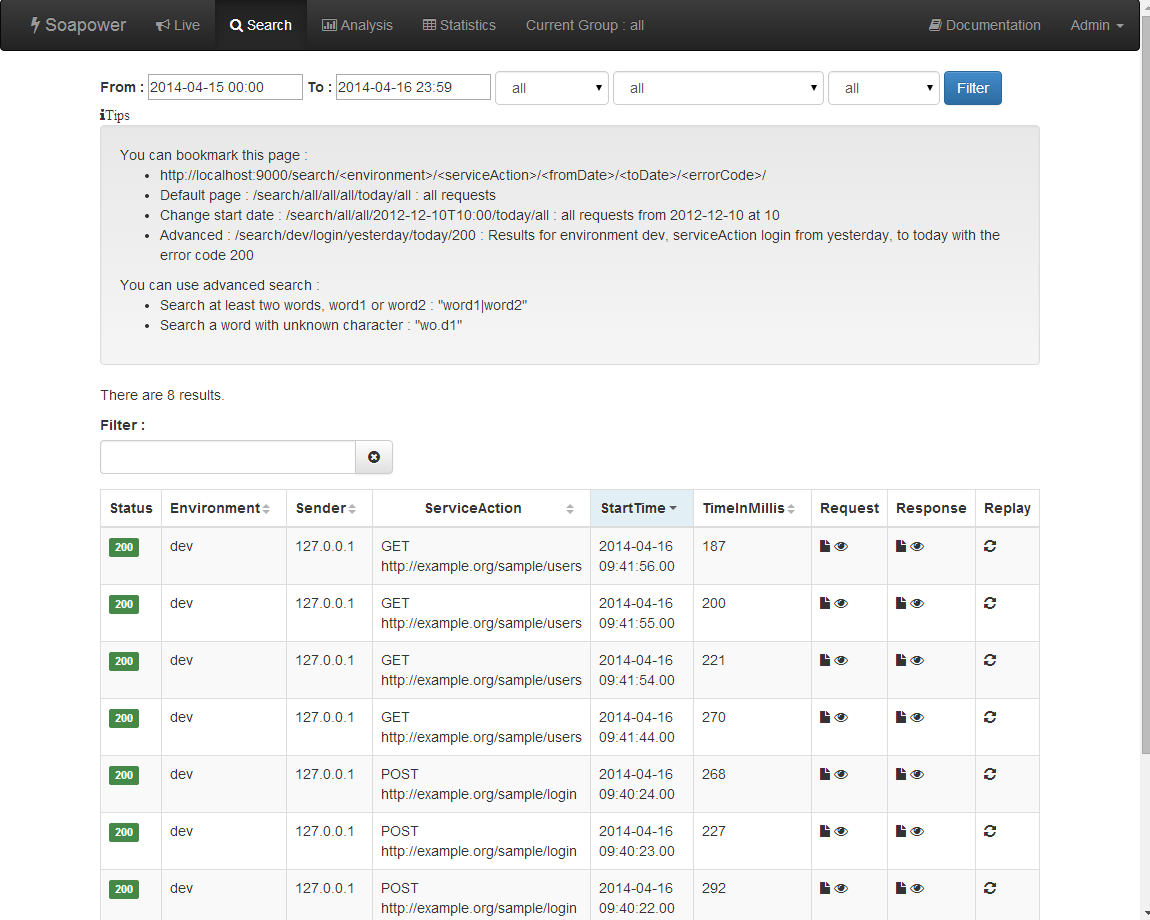
Task: Replay the 09:40:22 request
Action: point(990,888)
